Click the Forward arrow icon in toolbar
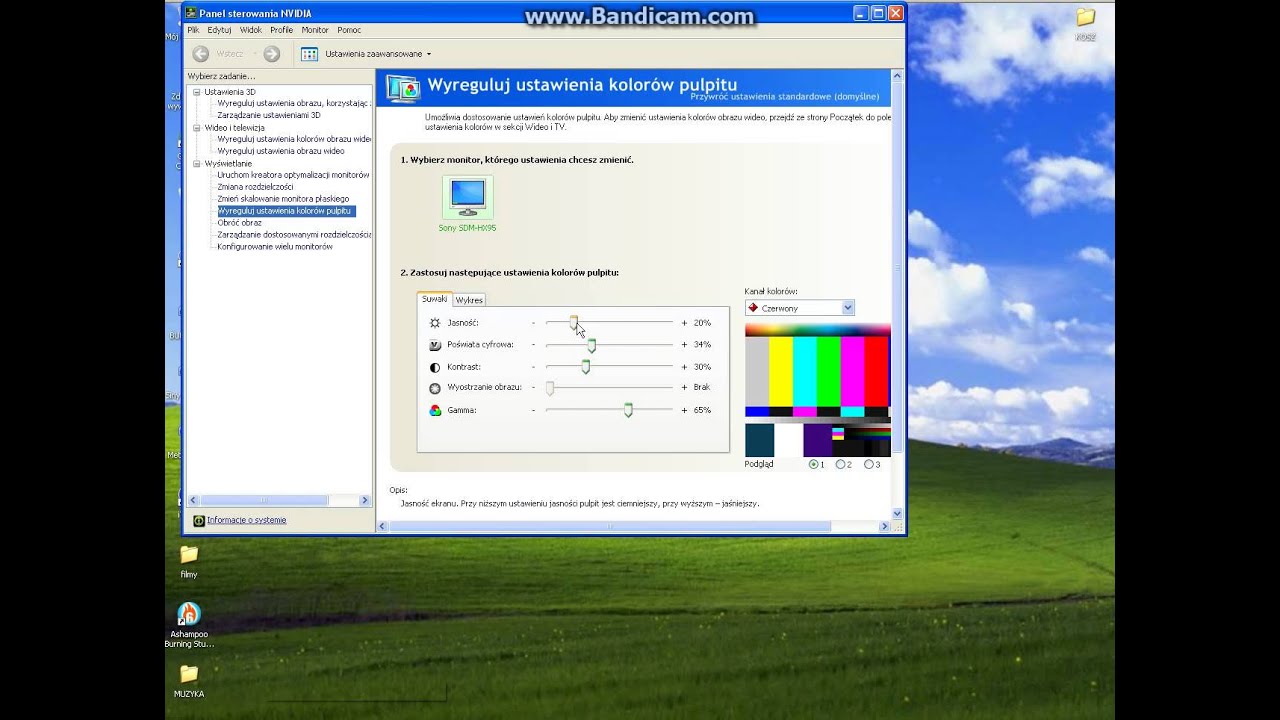Viewport: 1280px width, 720px height. pos(271,54)
